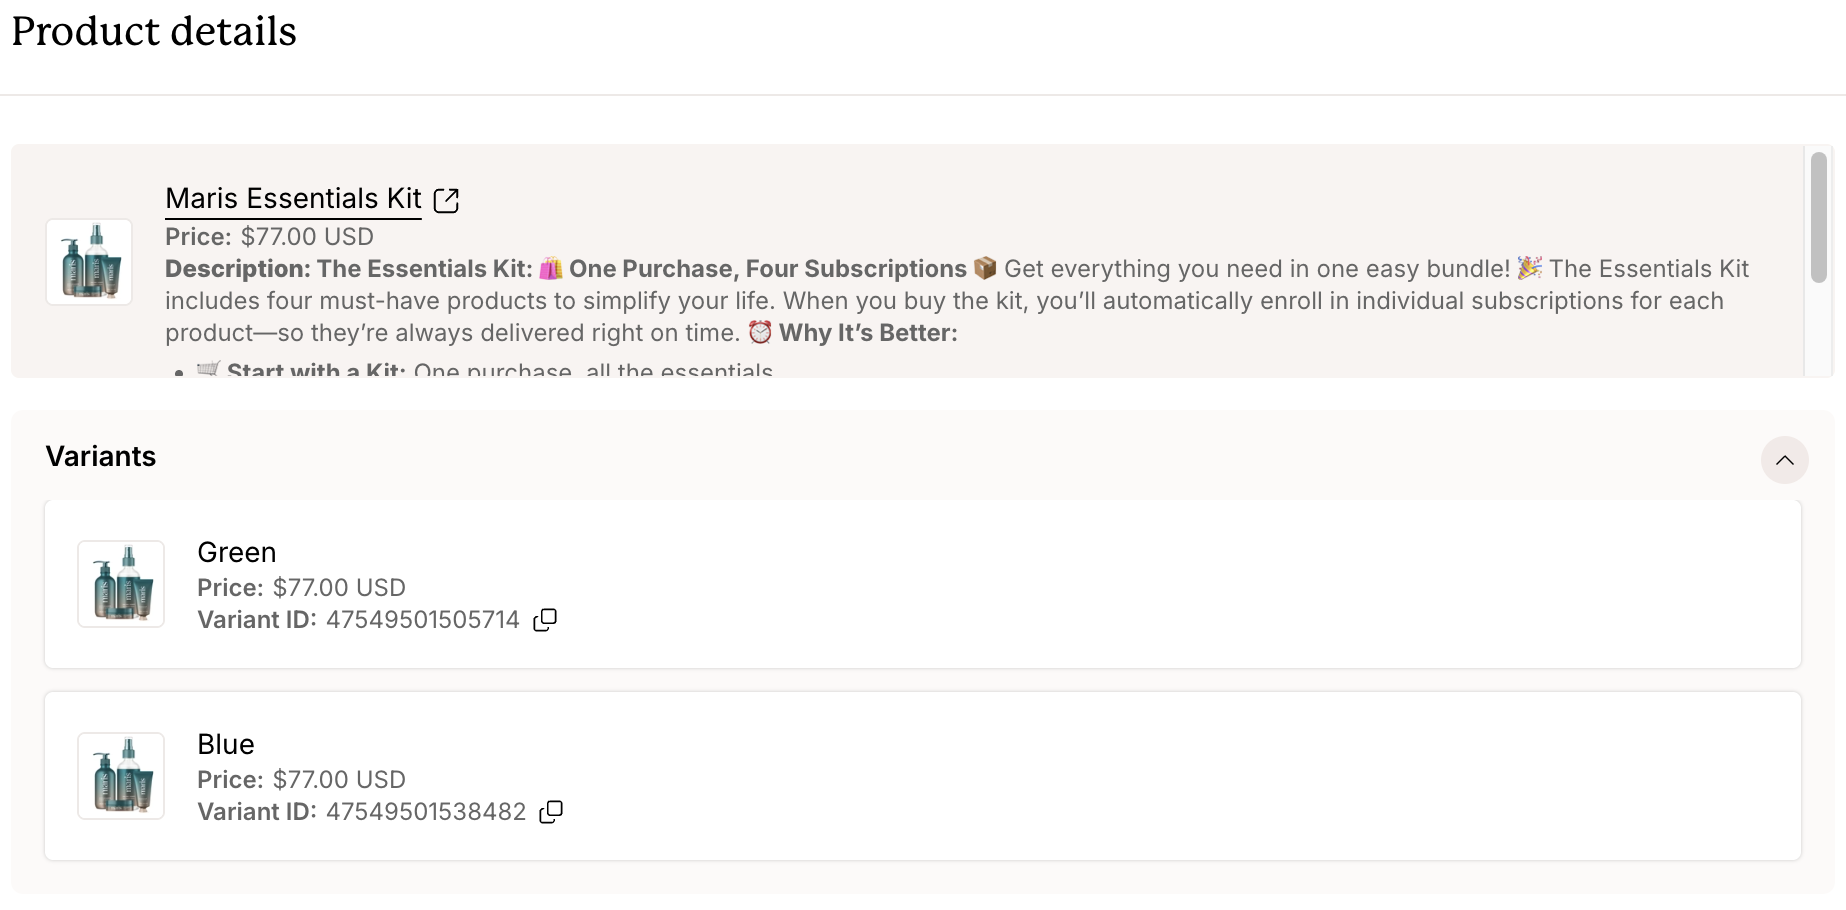Copy the Green variant ID
Screen dimensions: 1846x910
point(545,620)
